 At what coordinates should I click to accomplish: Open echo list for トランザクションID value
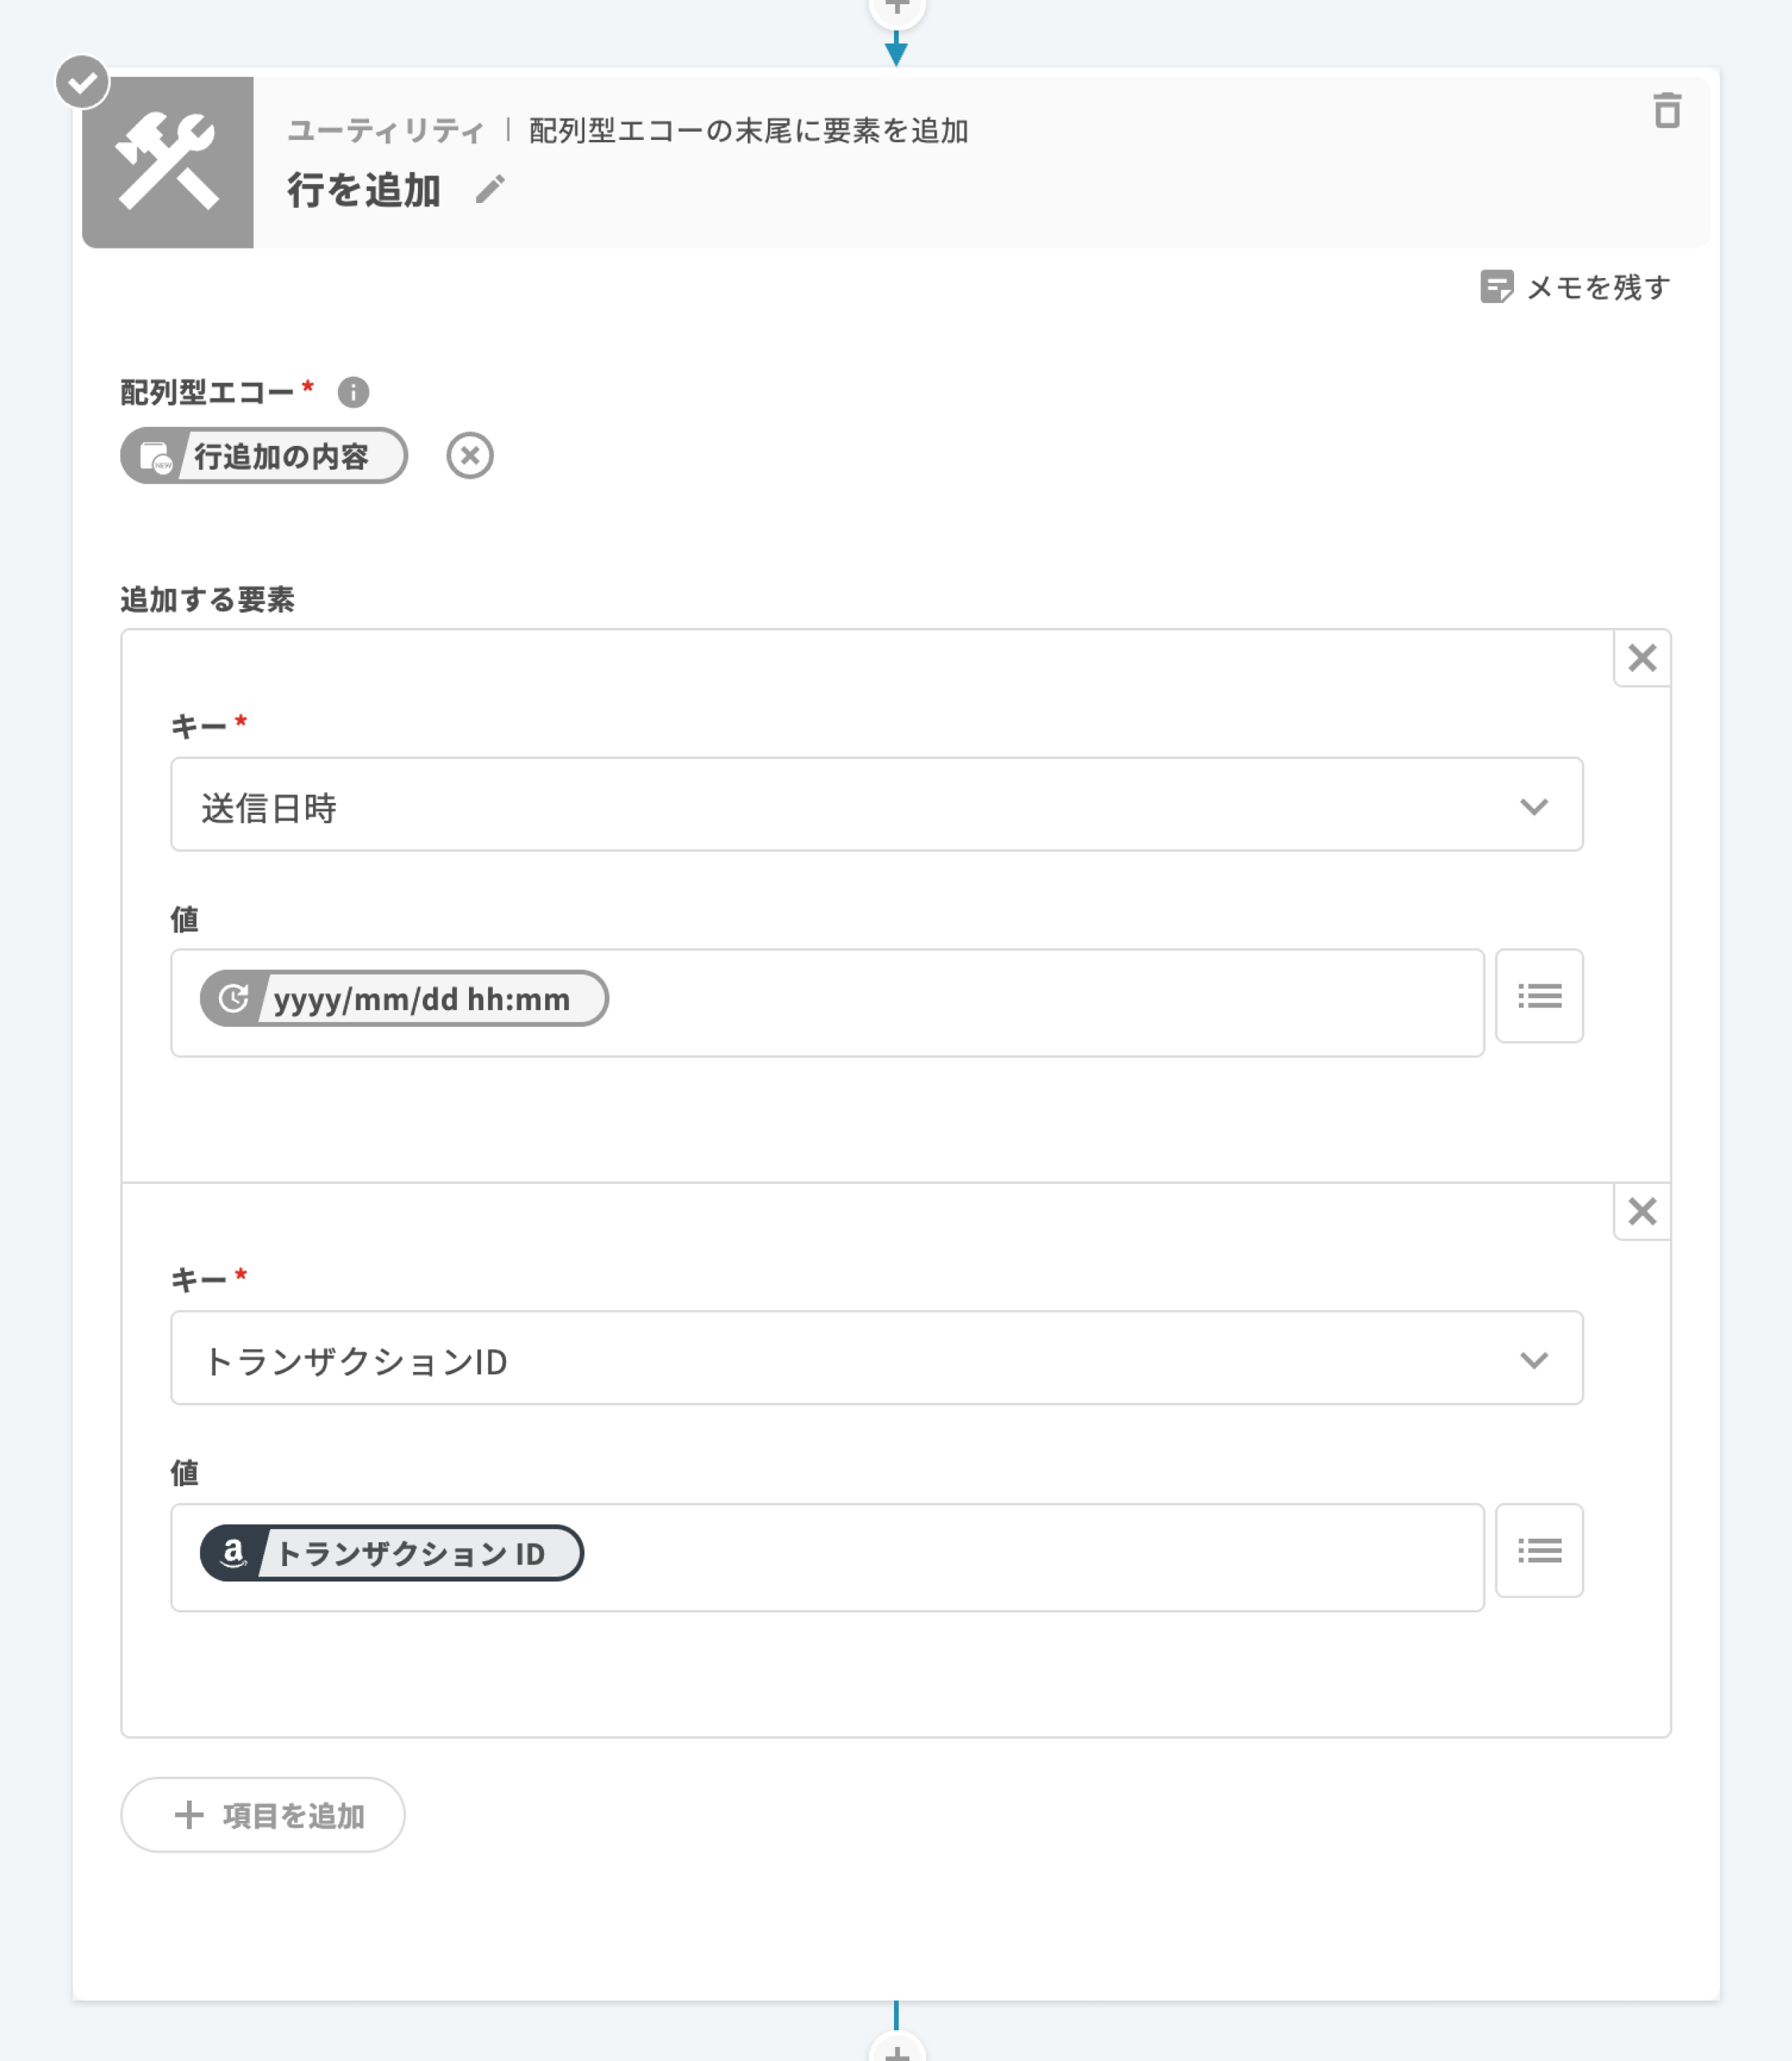pos(1539,1550)
